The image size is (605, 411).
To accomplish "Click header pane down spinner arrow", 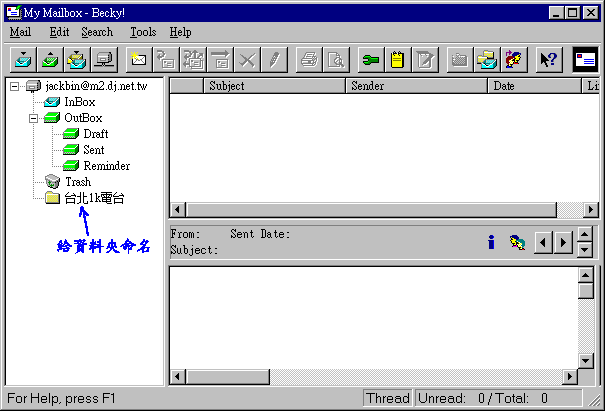I will (585, 250).
